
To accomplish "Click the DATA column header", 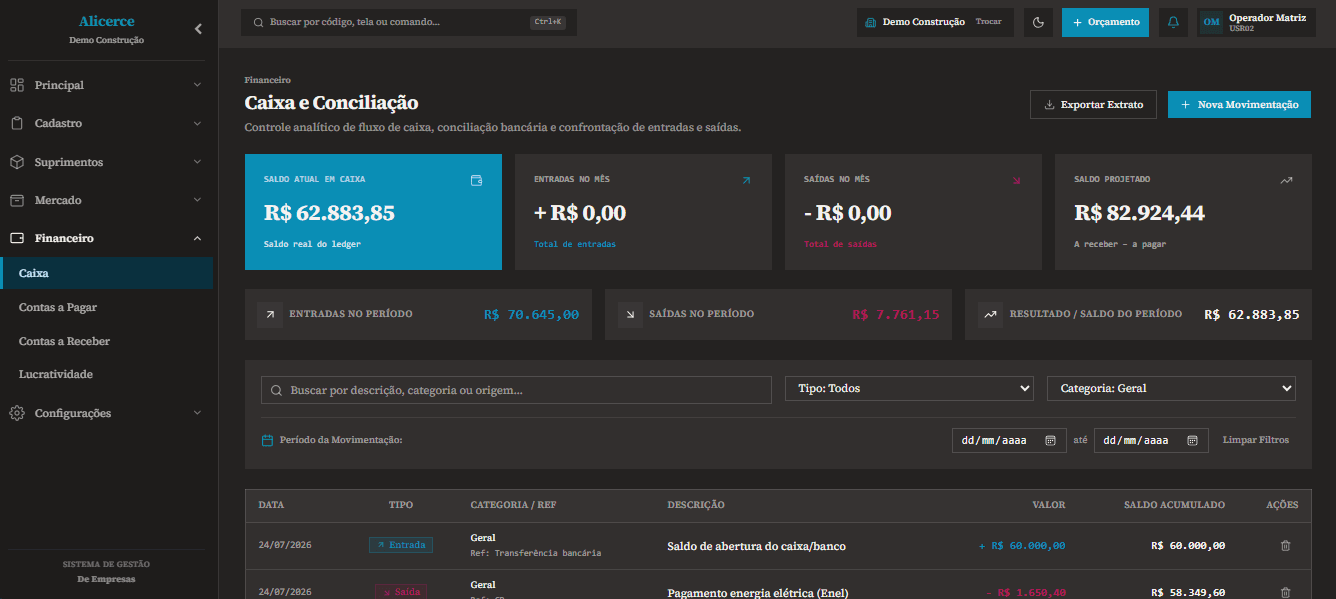I will [271, 505].
